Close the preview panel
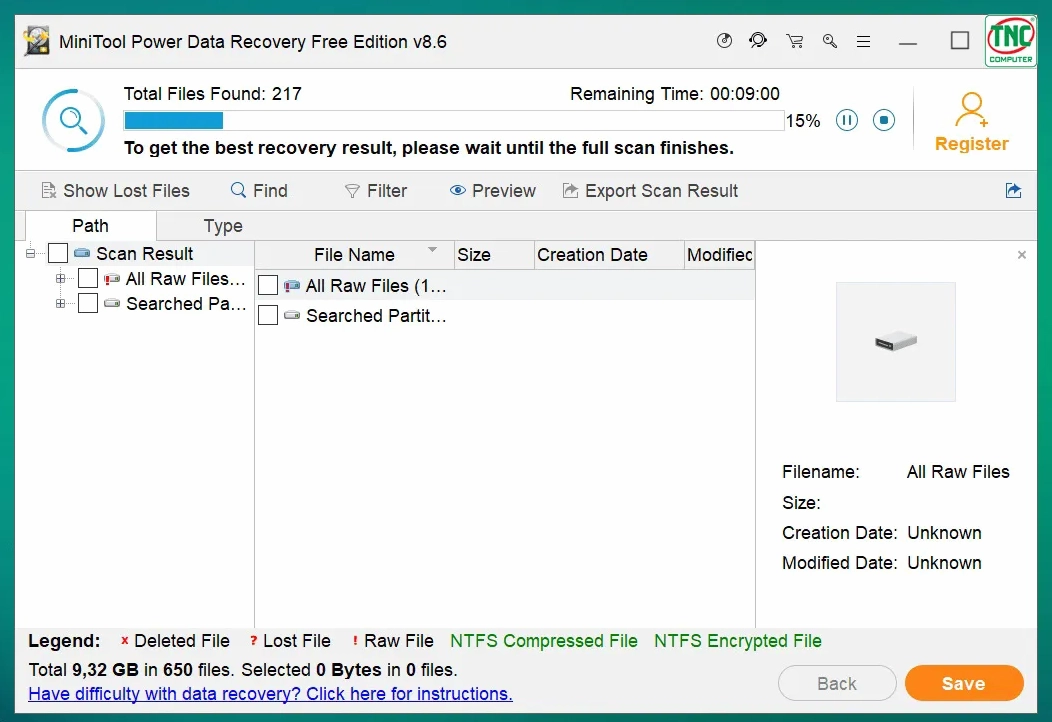The width and height of the screenshot is (1052, 722). [x=1021, y=256]
